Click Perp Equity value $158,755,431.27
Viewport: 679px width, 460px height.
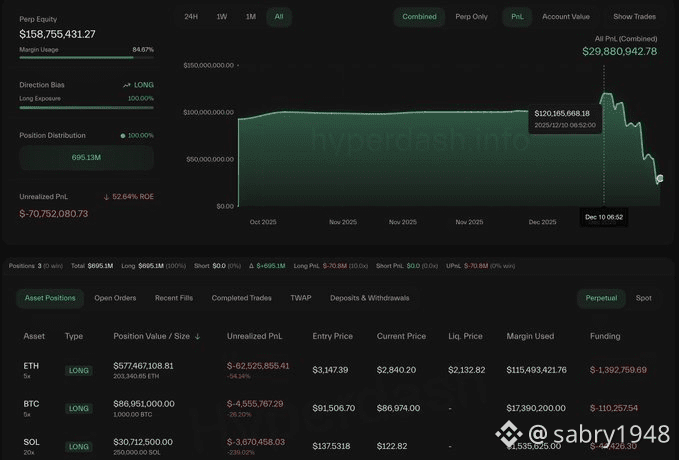click(x=57, y=34)
